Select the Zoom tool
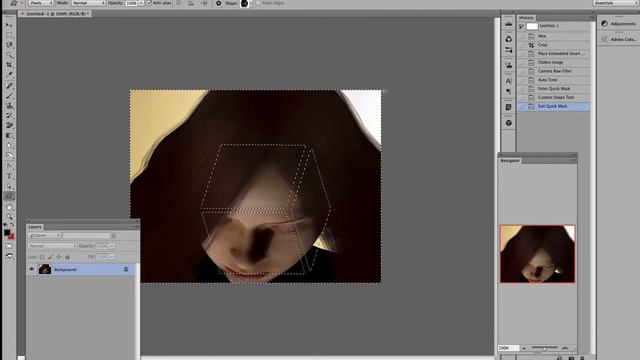The width and height of the screenshot is (640, 360). tap(9, 217)
